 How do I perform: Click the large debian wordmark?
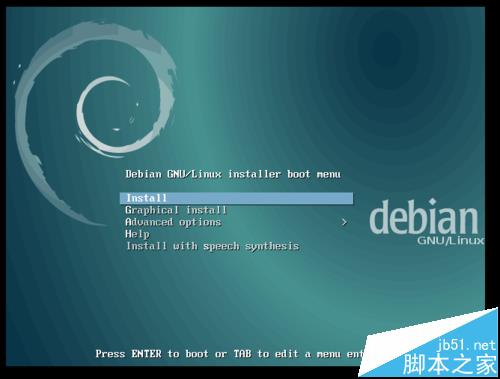point(424,217)
